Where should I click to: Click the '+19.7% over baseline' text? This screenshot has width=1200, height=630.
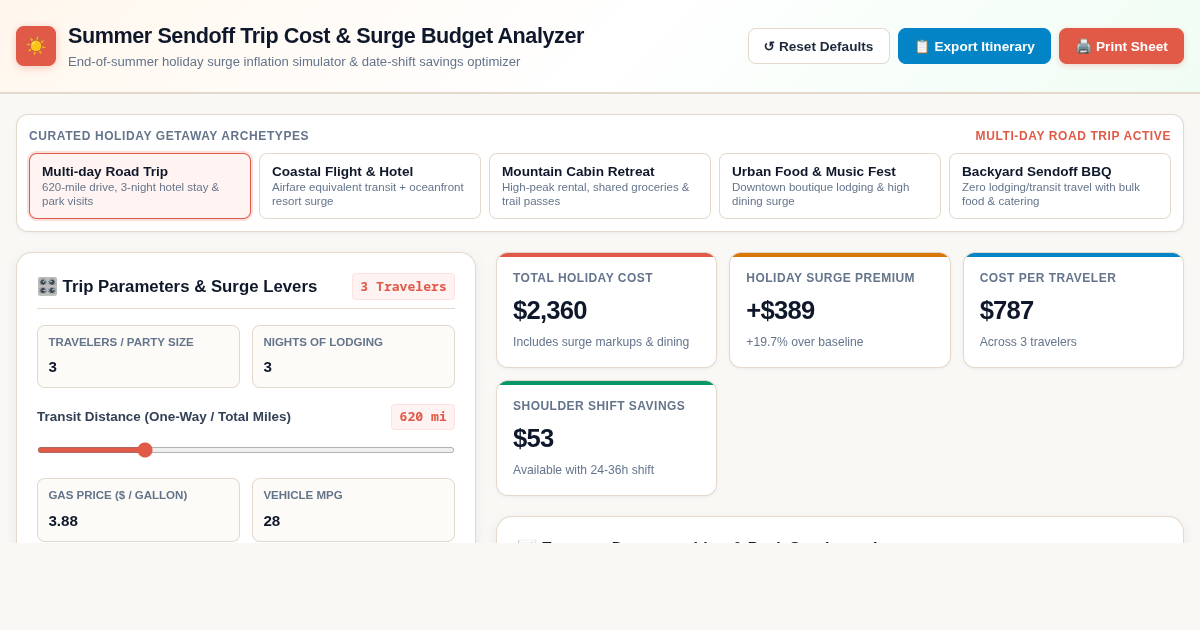pyautogui.click(x=804, y=342)
